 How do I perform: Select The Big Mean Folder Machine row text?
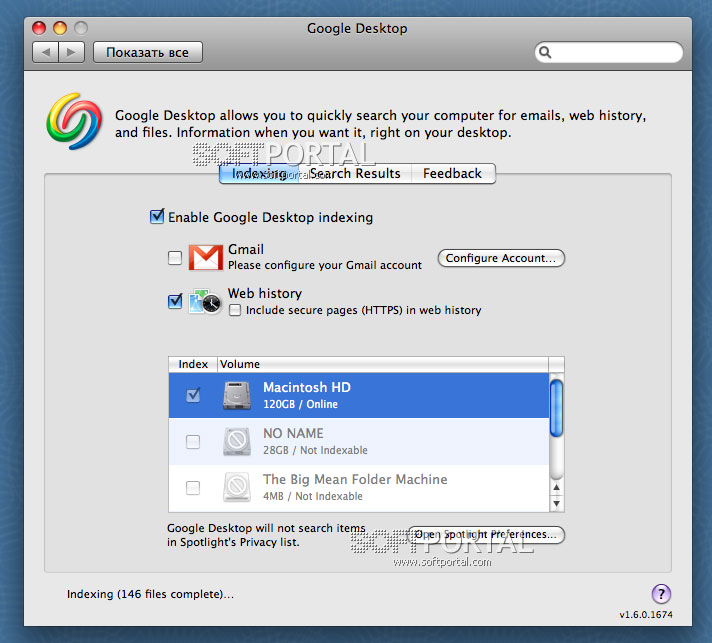tap(355, 480)
